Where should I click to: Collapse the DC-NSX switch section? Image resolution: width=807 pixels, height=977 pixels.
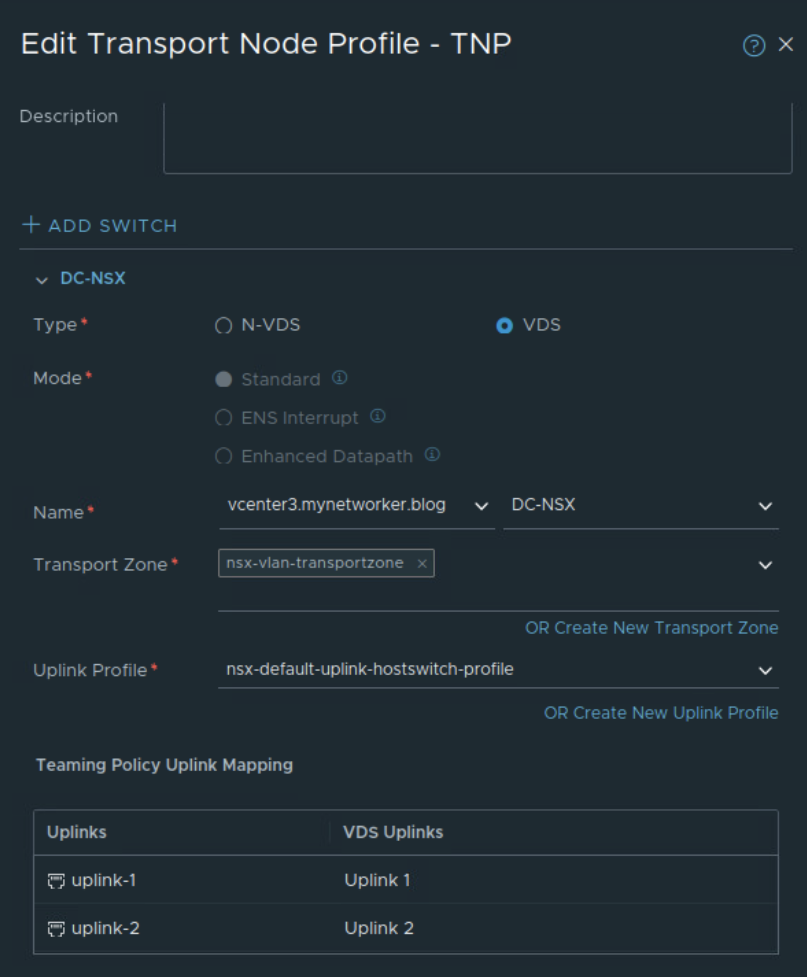41,280
